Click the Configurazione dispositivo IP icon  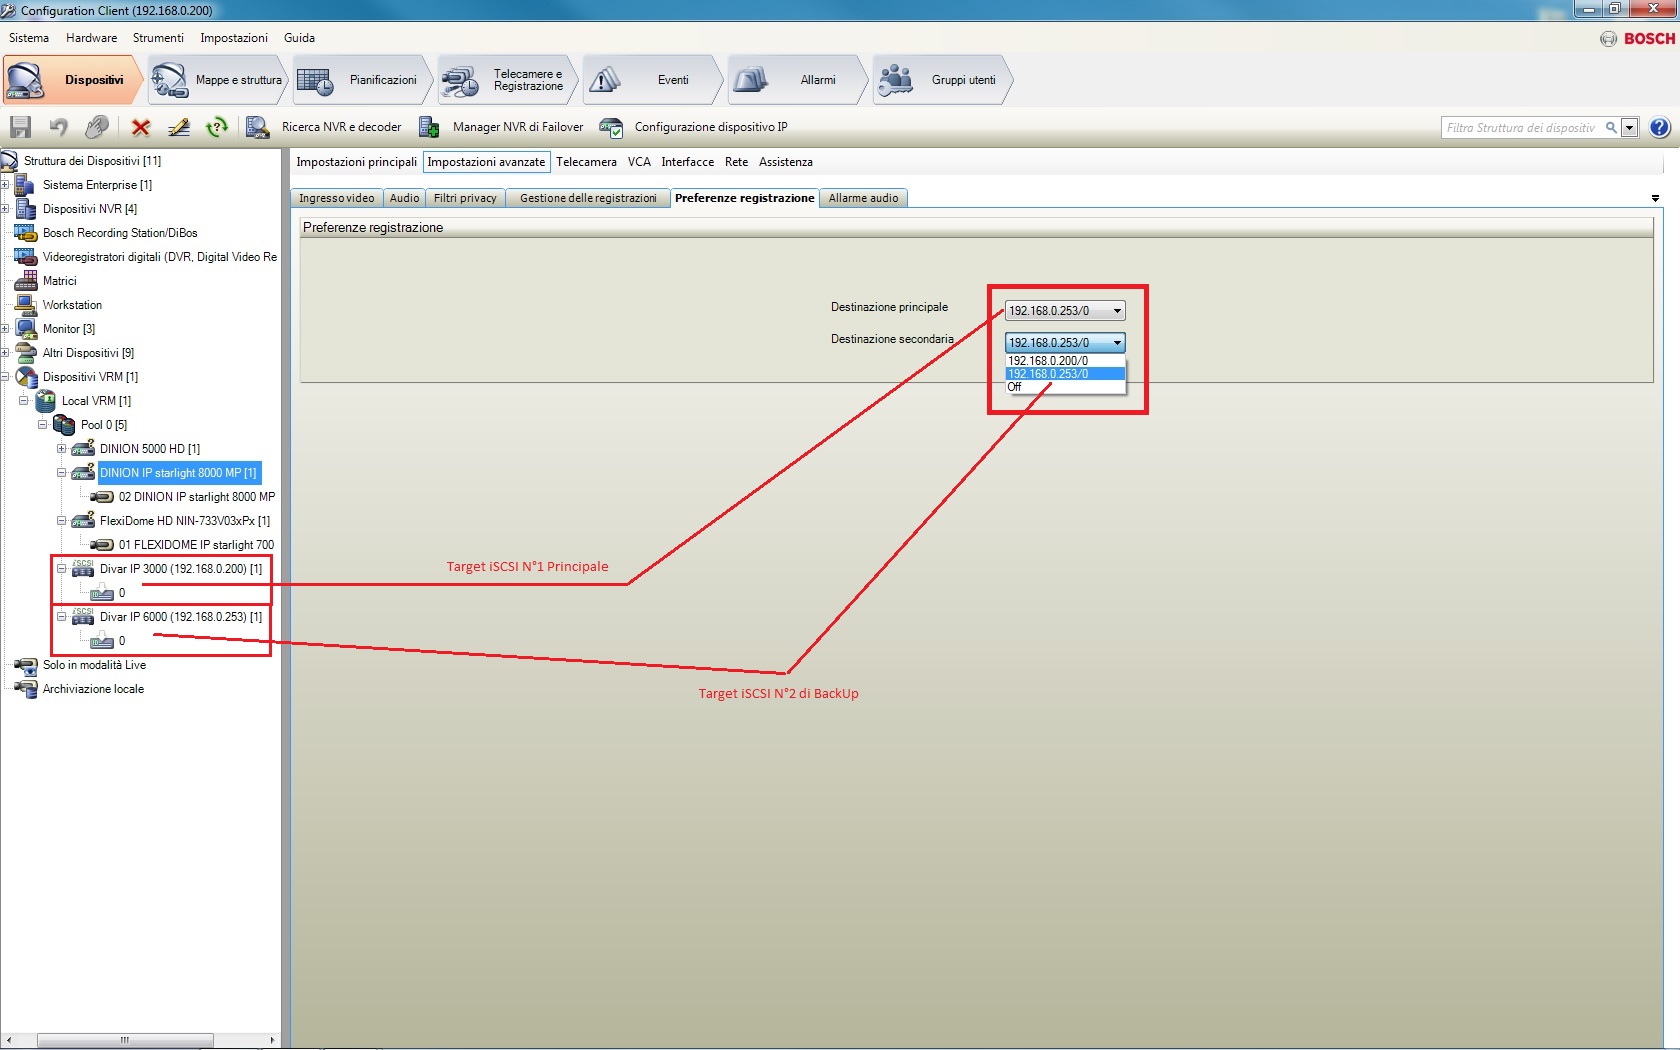click(611, 127)
